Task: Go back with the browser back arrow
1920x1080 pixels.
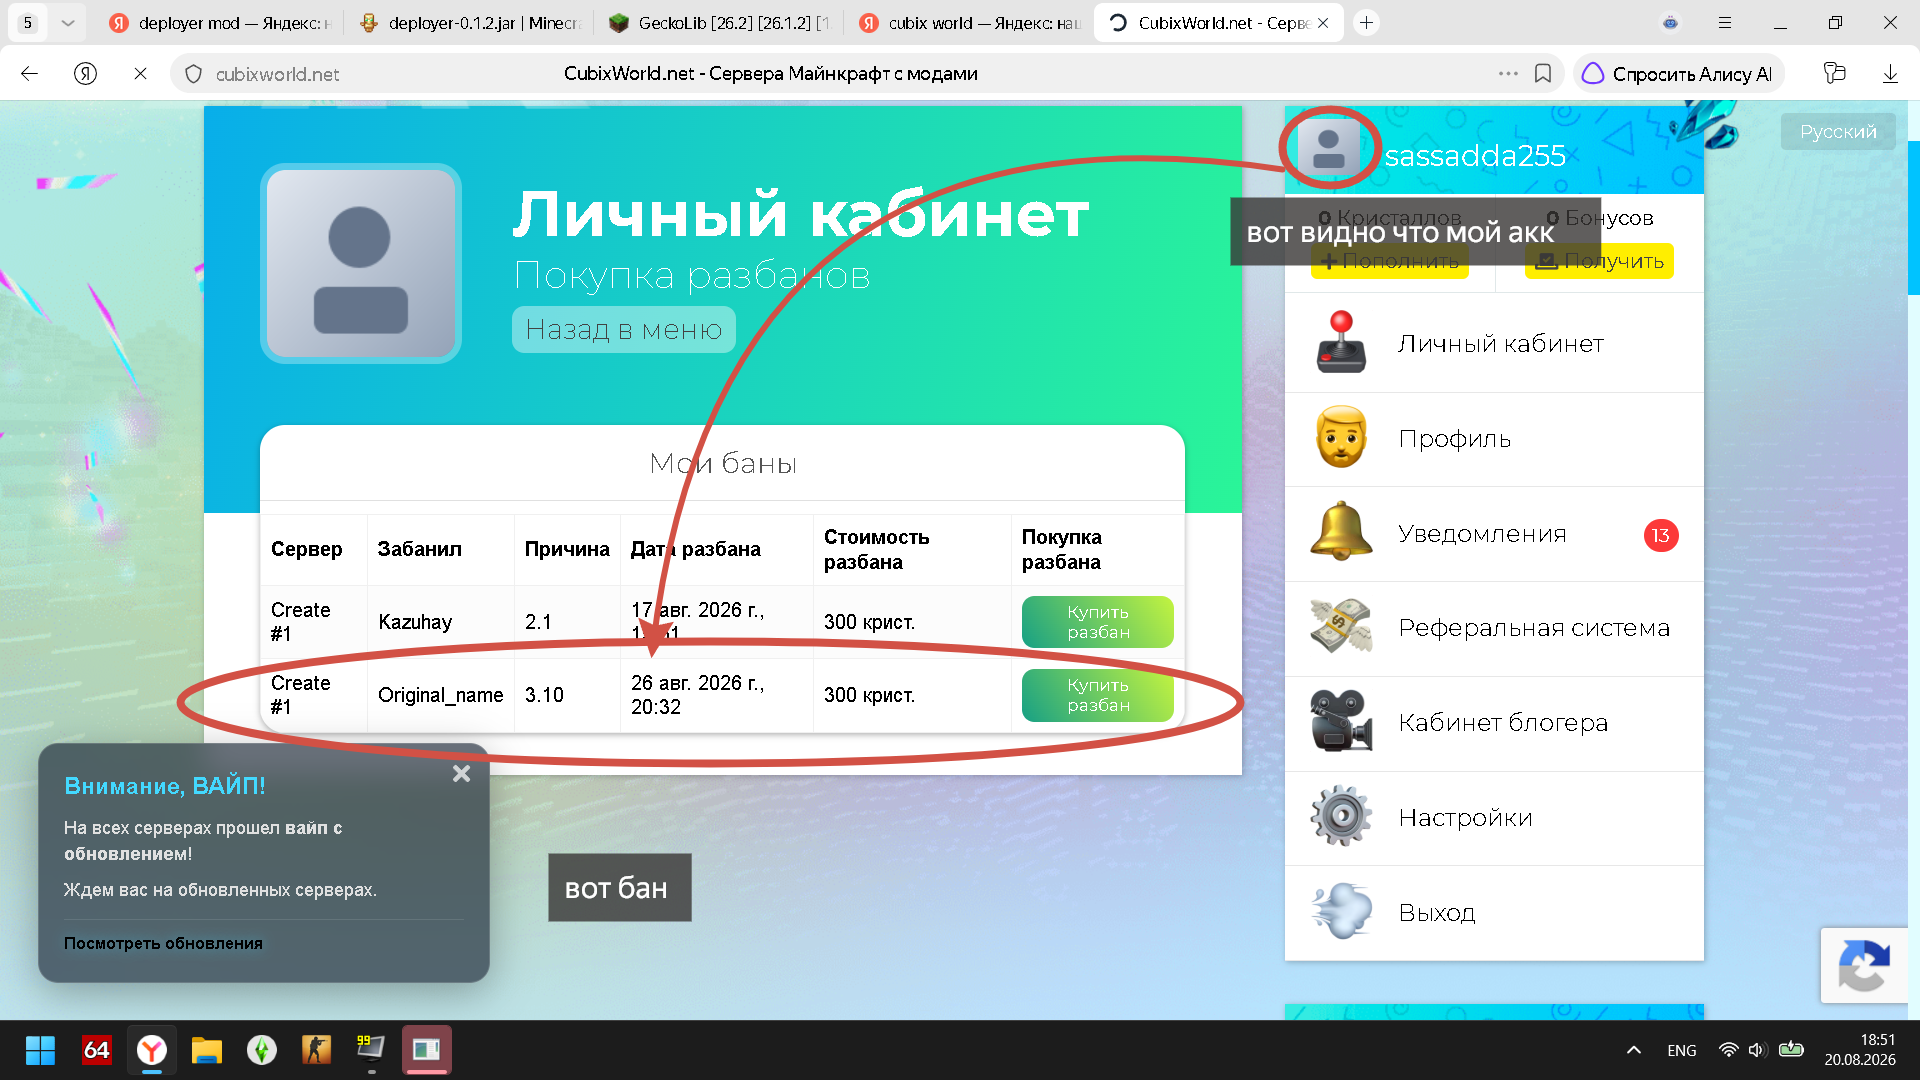Action: click(29, 73)
